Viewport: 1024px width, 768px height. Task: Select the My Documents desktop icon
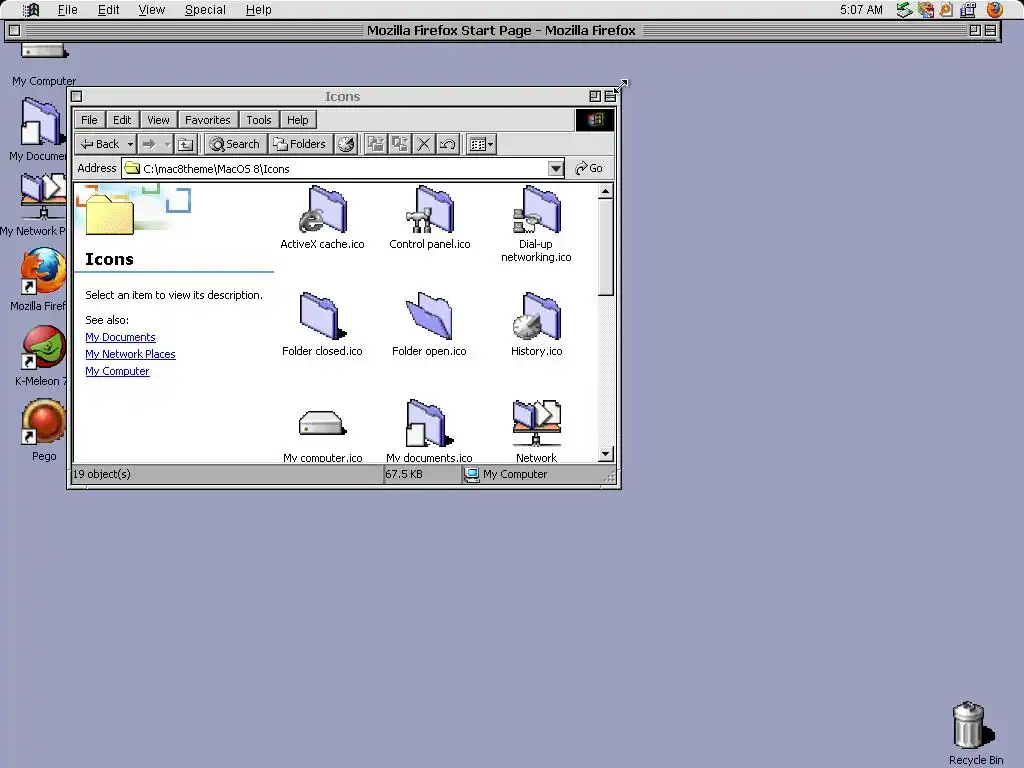point(43,121)
